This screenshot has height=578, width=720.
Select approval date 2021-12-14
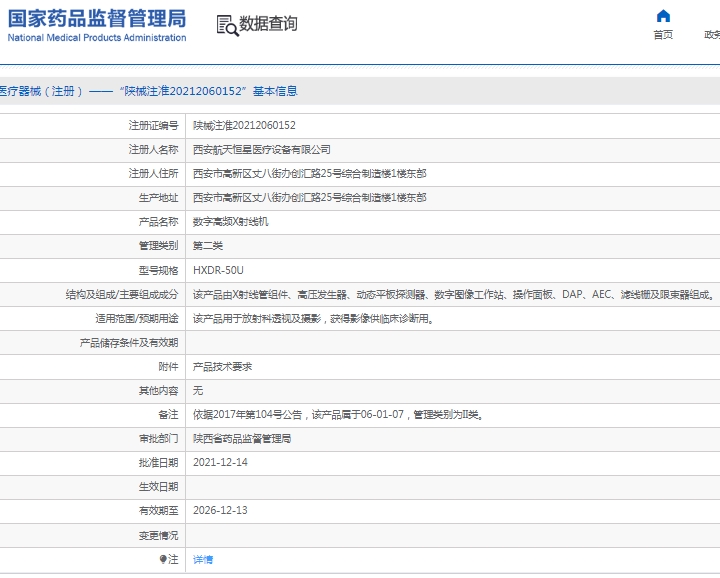point(220,462)
